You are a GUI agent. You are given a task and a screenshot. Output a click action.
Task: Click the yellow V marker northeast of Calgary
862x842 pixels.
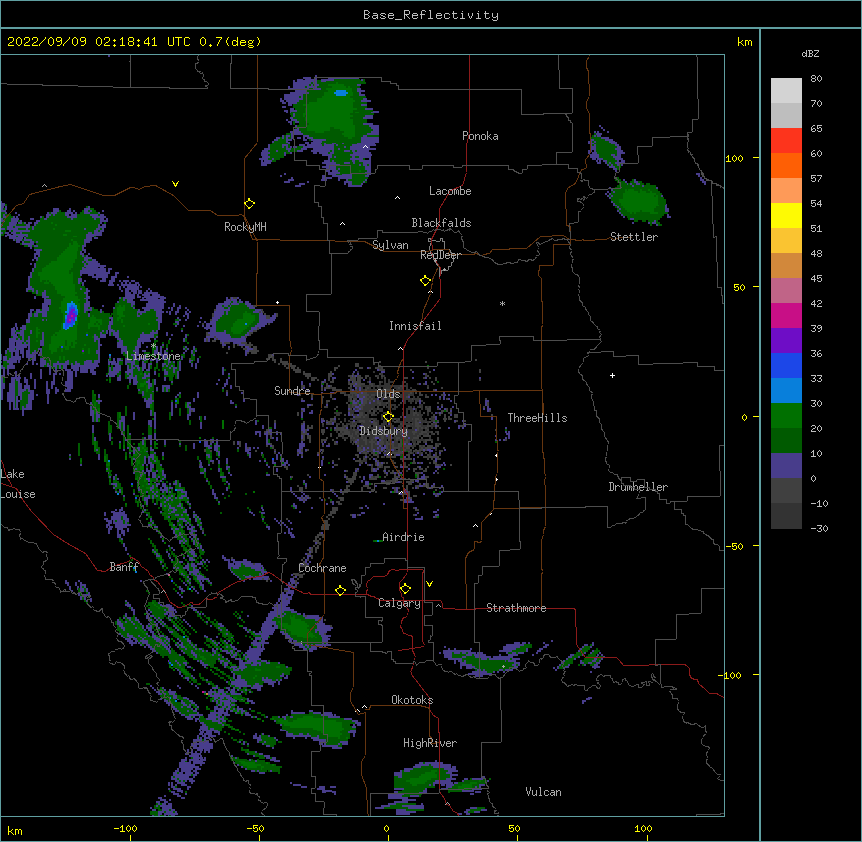click(429, 584)
